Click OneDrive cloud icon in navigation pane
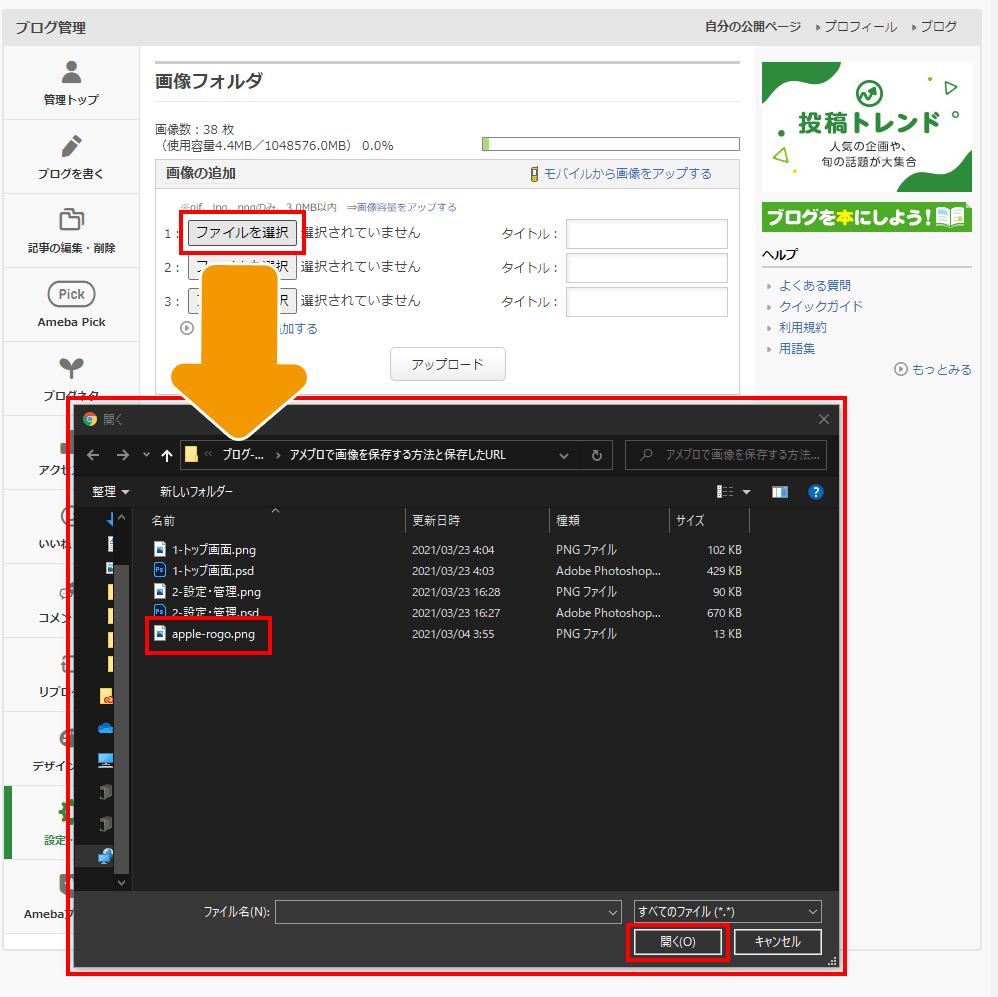 point(106,728)
